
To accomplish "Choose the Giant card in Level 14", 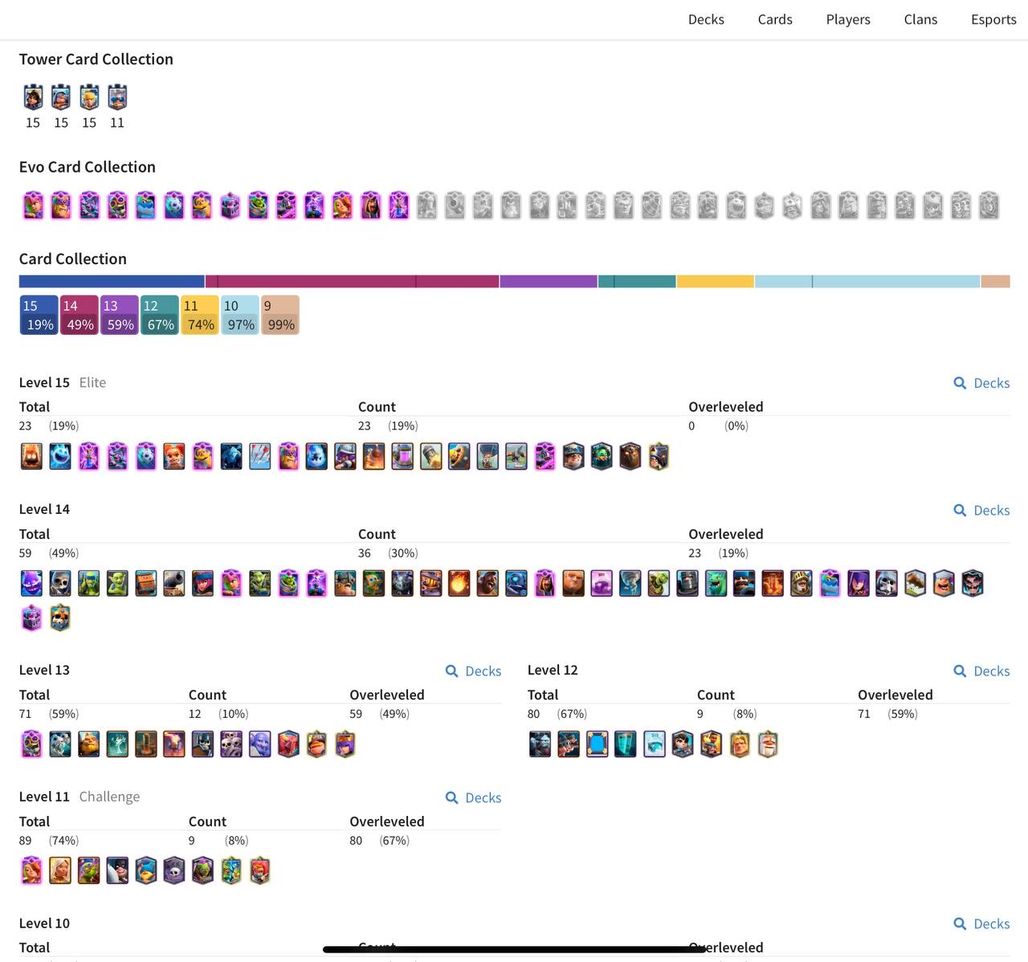I will coord(573,584).
